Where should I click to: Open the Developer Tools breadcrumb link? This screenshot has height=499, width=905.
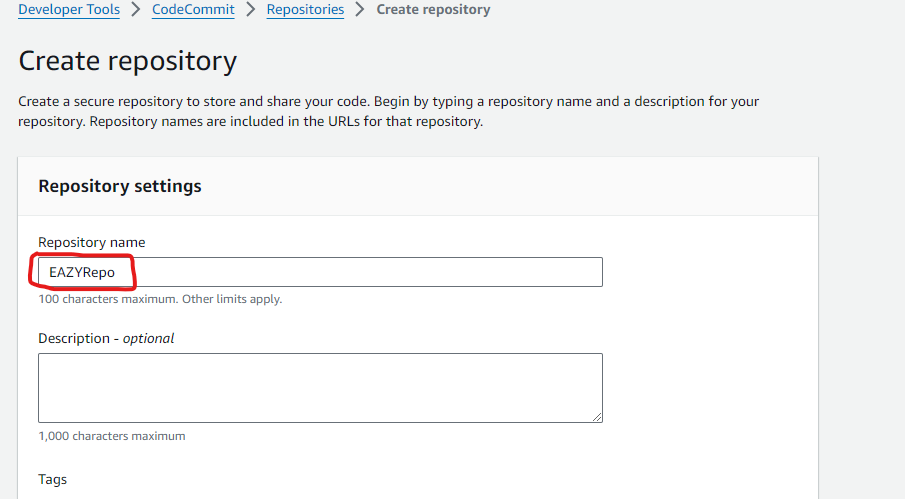[x=69, y=10]
